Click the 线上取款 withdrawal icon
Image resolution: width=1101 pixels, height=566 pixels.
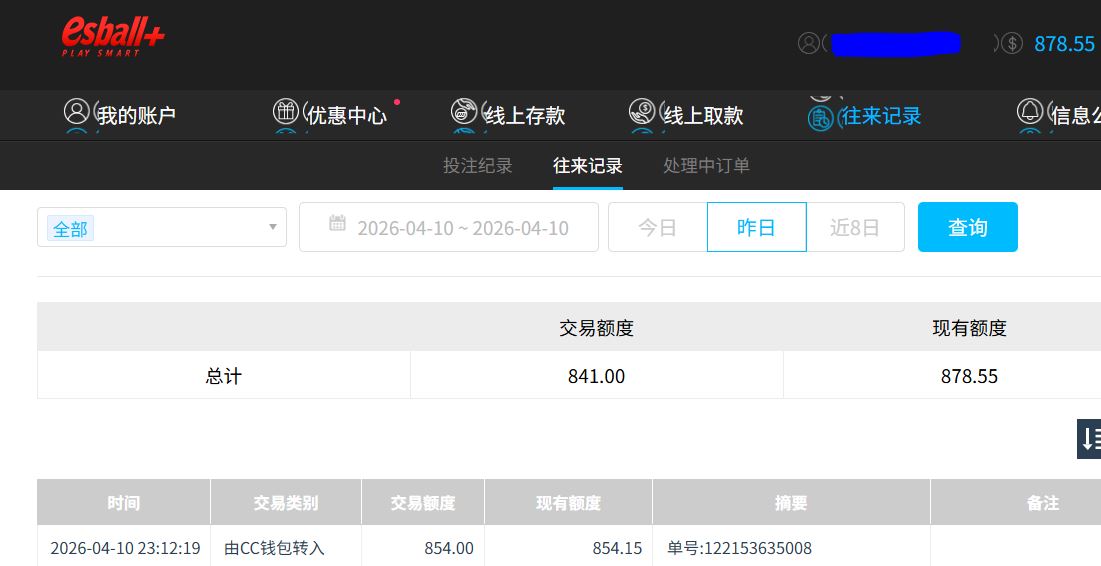642,112
